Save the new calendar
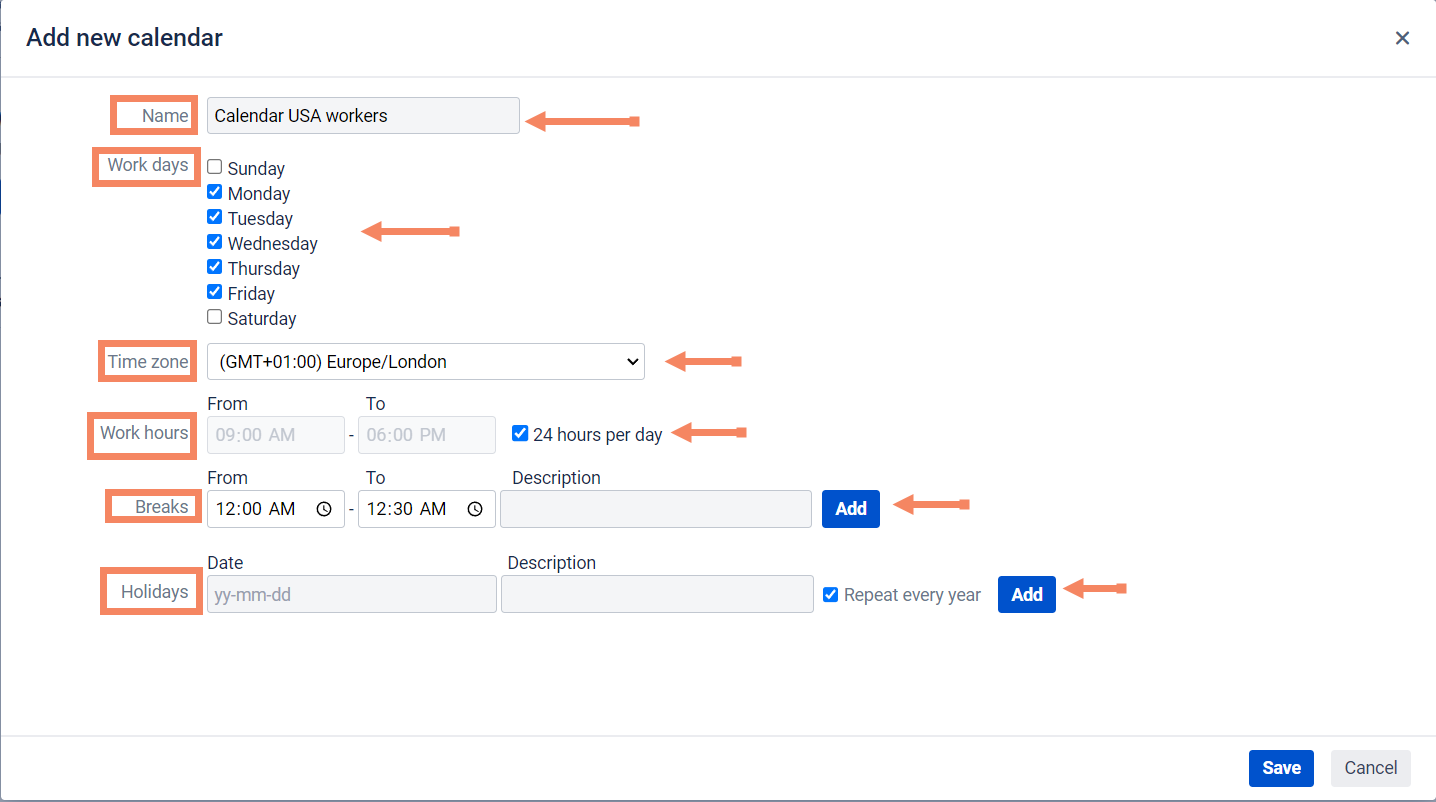This screenshot has height=802, width=1436. point(1280,768)
